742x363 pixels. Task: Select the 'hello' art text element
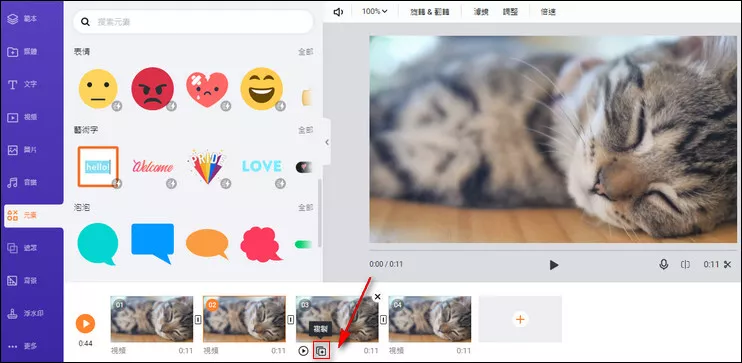98,167
